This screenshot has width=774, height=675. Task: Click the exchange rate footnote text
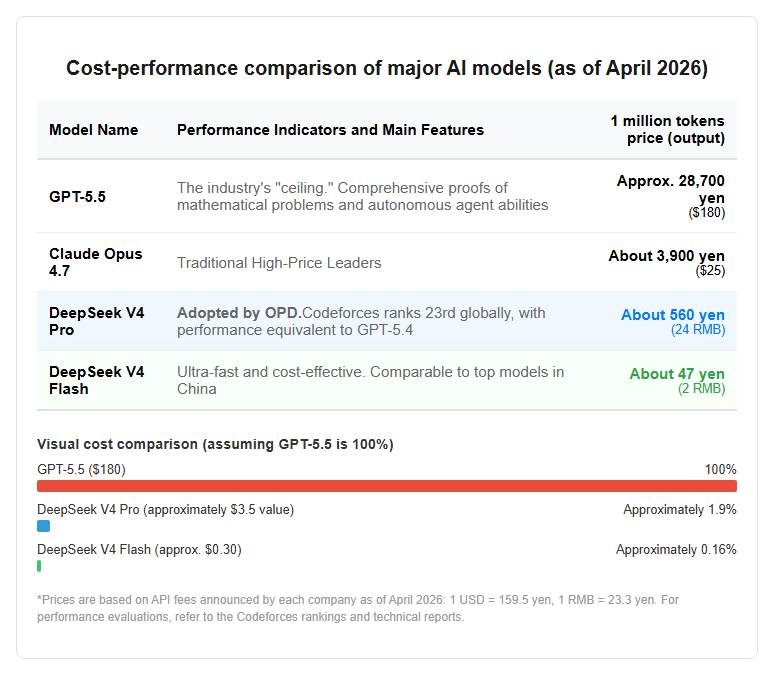pos(358,608)
